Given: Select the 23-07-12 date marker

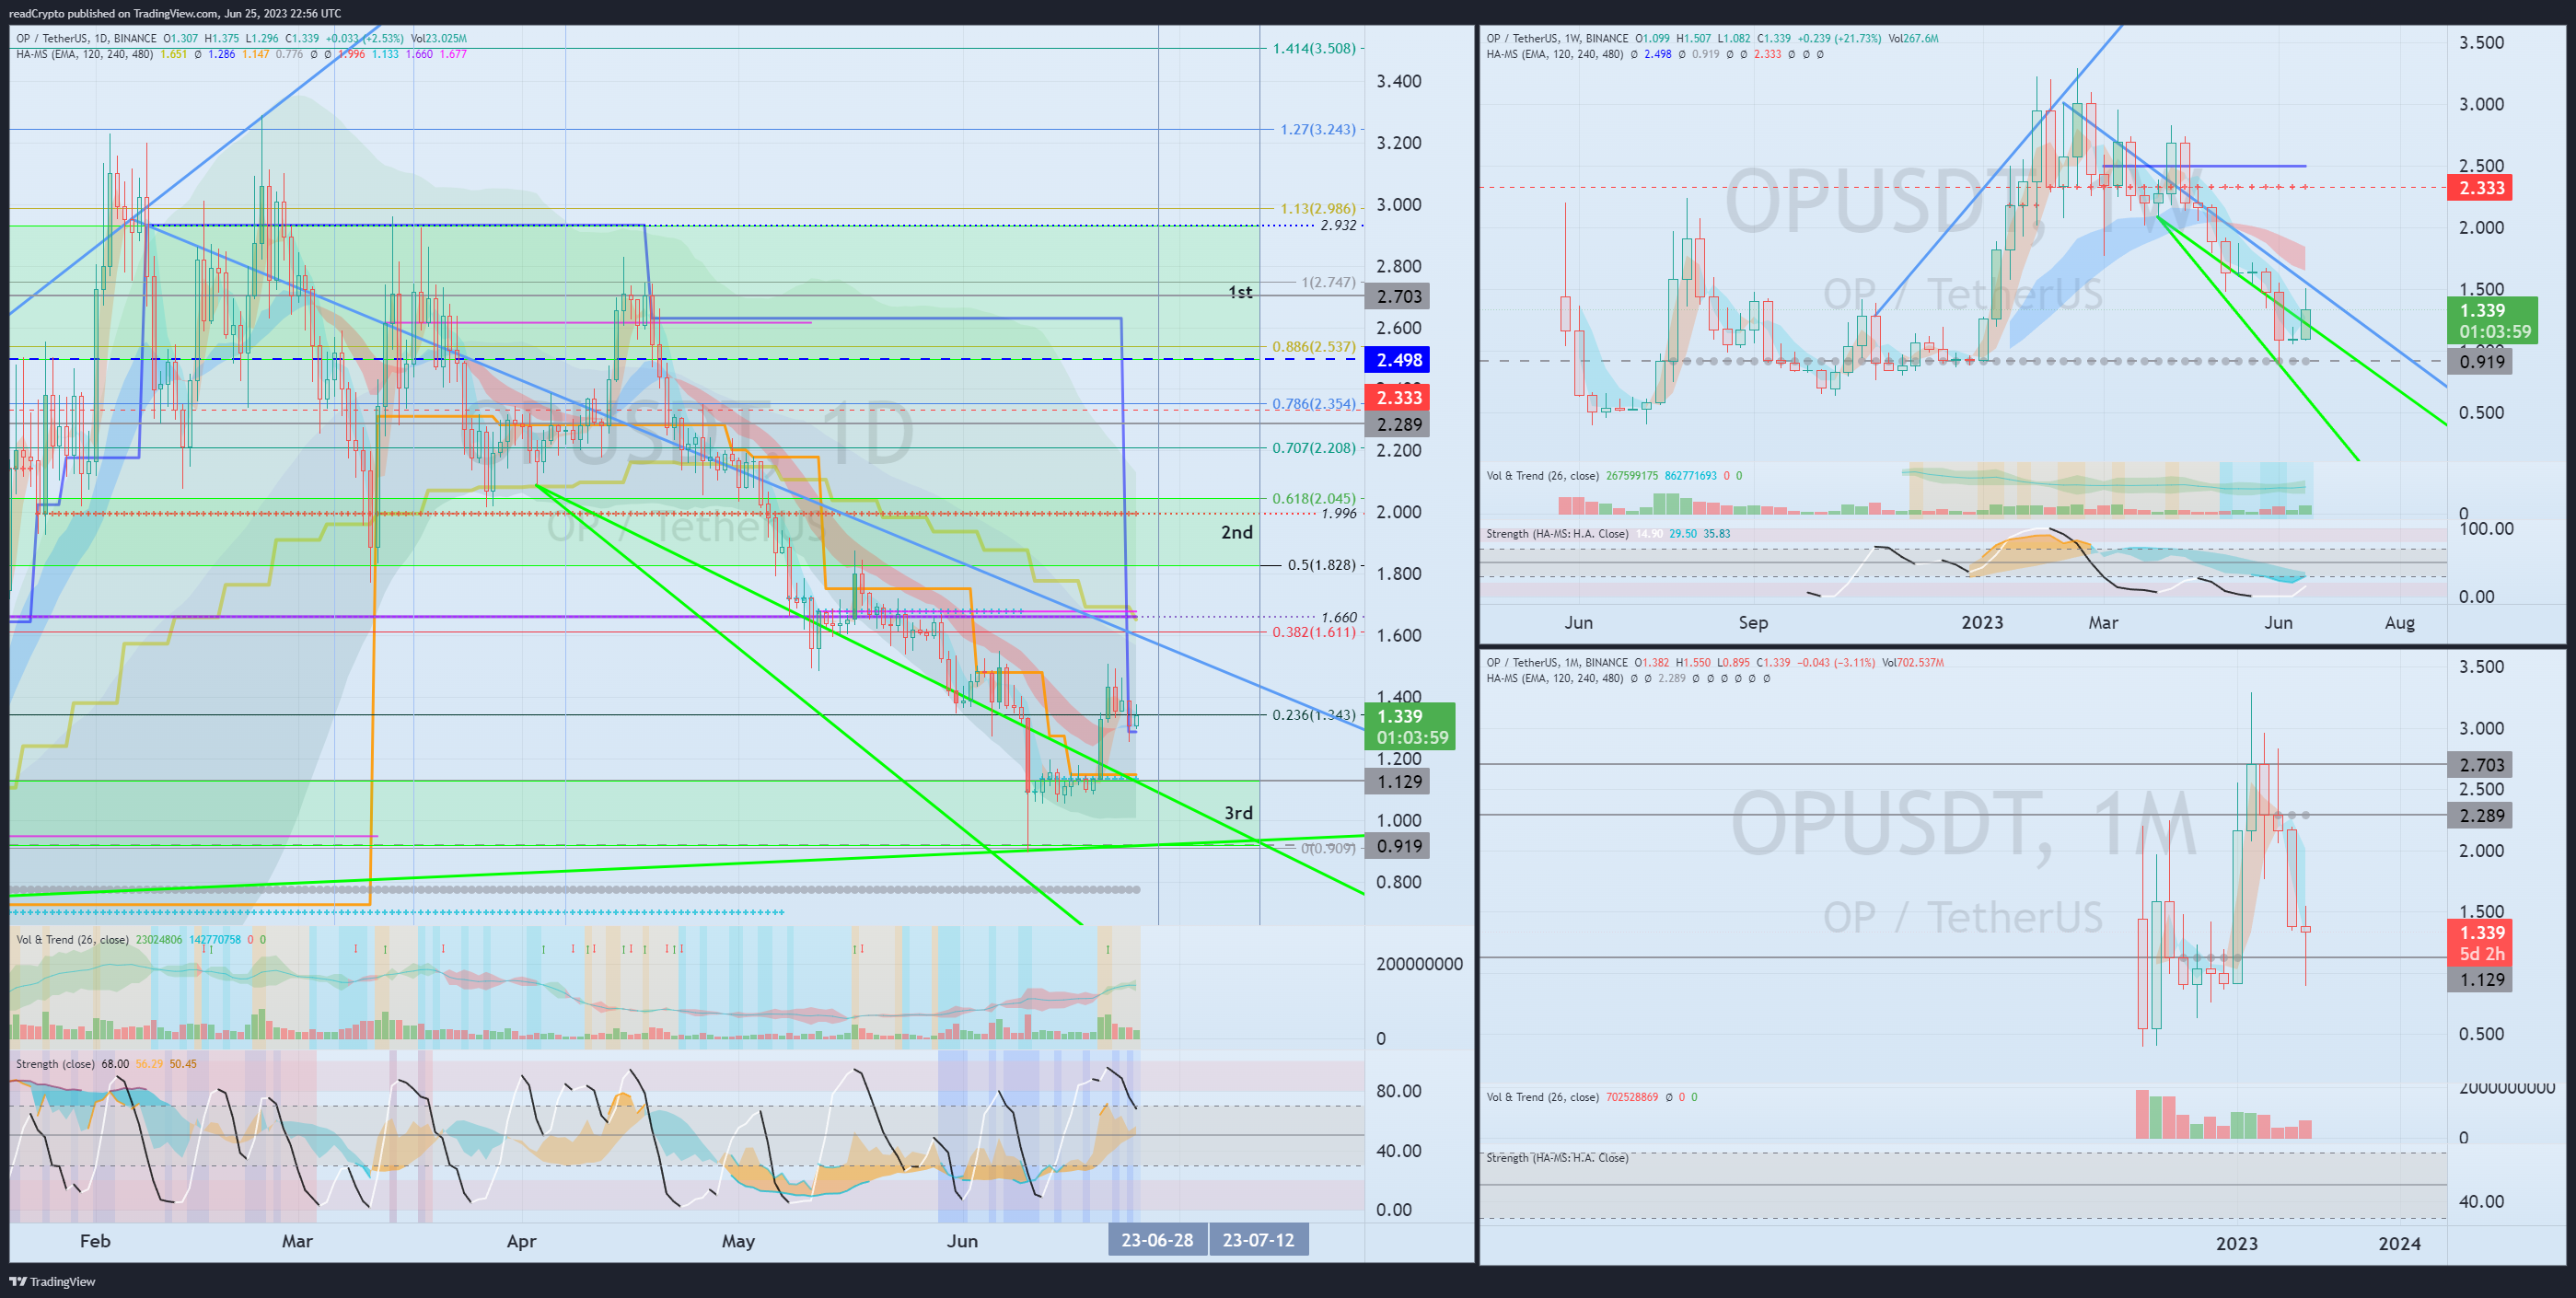Looking at the screenshot, I should tap(1258, 1240).
